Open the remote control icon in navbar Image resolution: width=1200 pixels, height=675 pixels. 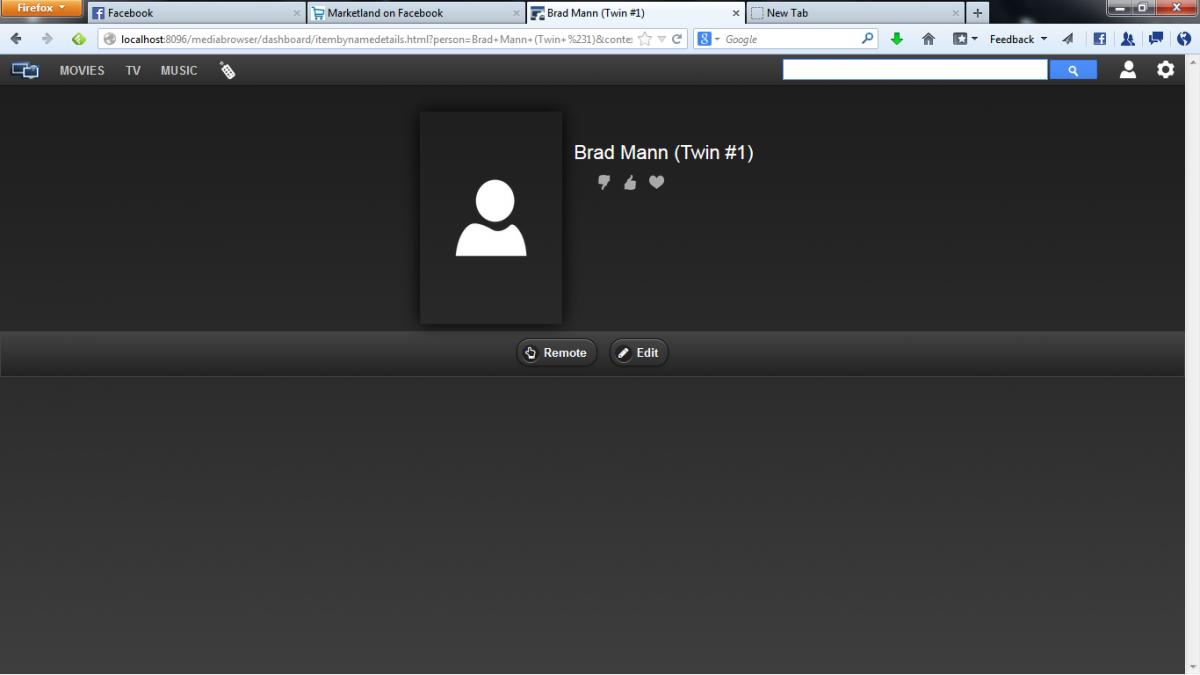[228, 71]
